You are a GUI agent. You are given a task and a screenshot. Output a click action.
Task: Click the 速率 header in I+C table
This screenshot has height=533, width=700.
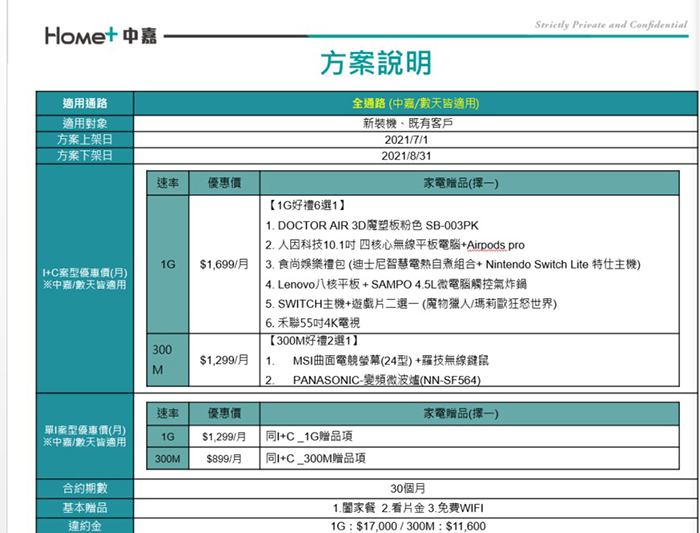tap(168, 183)
